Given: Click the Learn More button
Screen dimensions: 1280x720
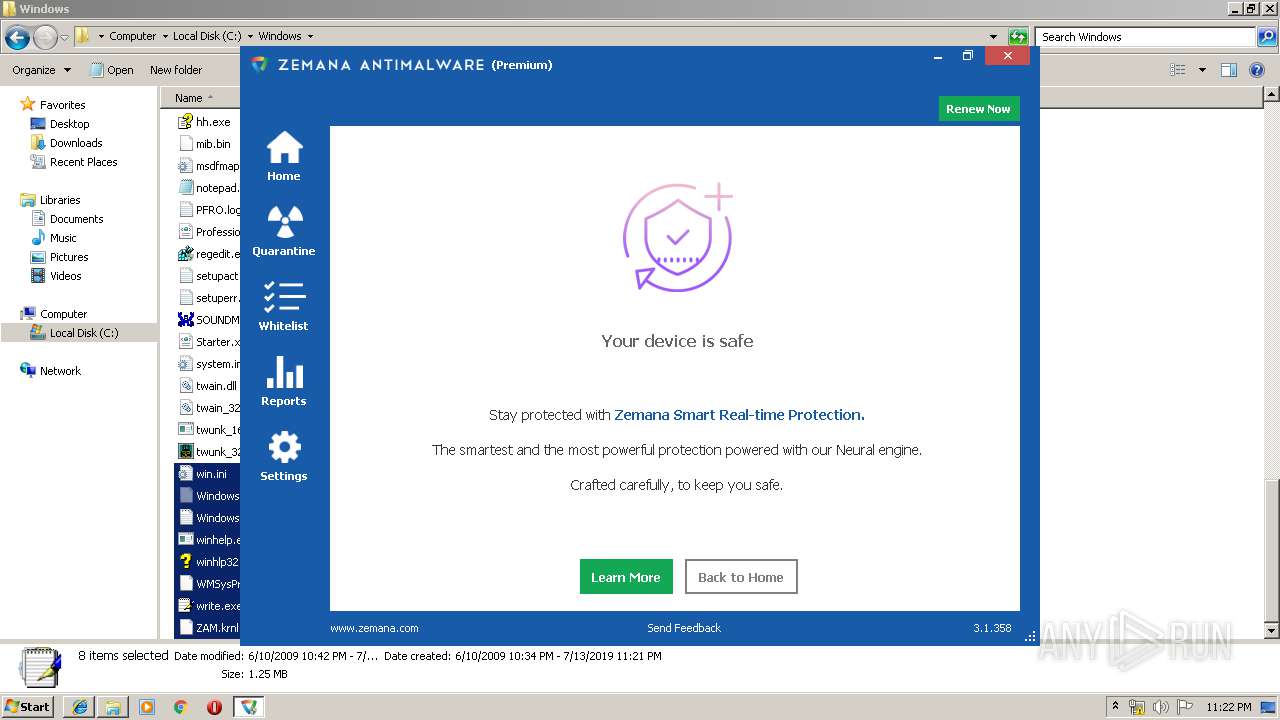Looking at the screenshot, I should pyautogui.click(x=626, y=577).
